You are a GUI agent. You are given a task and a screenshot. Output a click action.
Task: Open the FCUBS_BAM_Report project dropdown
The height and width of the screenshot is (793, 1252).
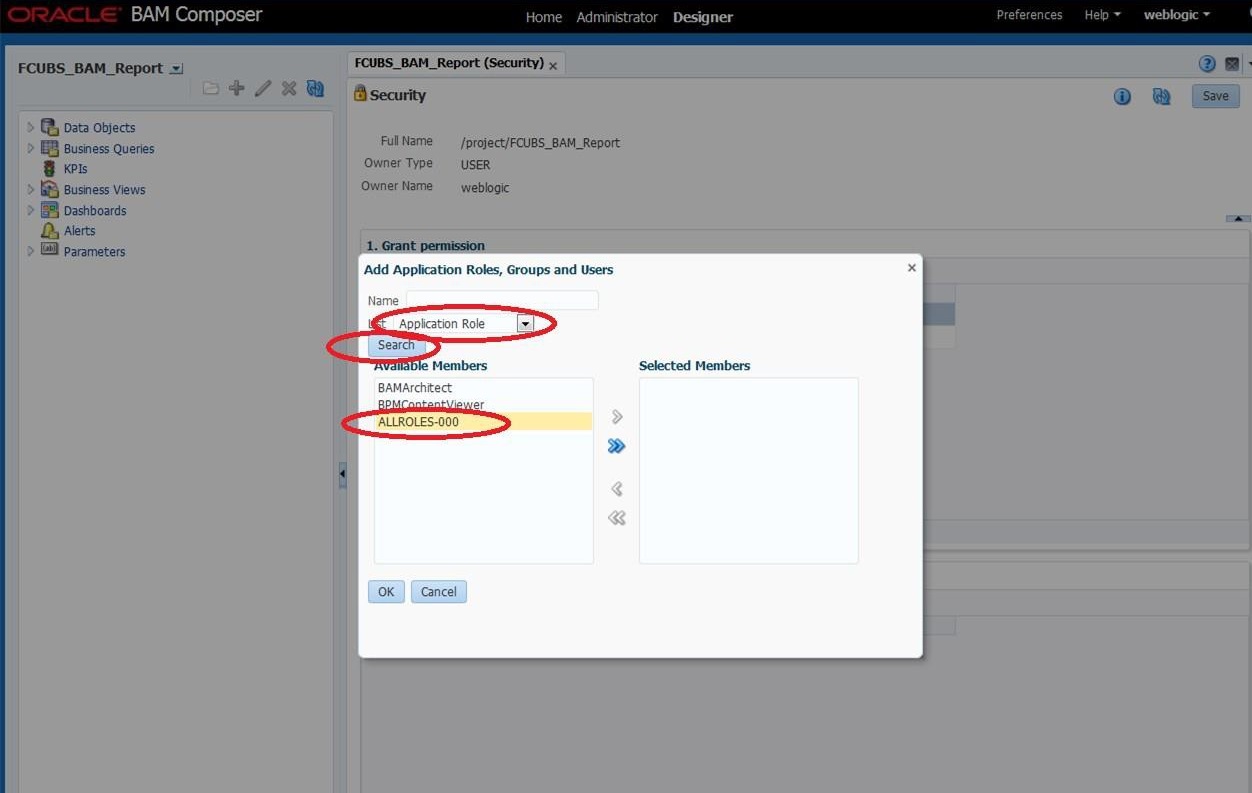pyautogui.click(x=177, y=69)
